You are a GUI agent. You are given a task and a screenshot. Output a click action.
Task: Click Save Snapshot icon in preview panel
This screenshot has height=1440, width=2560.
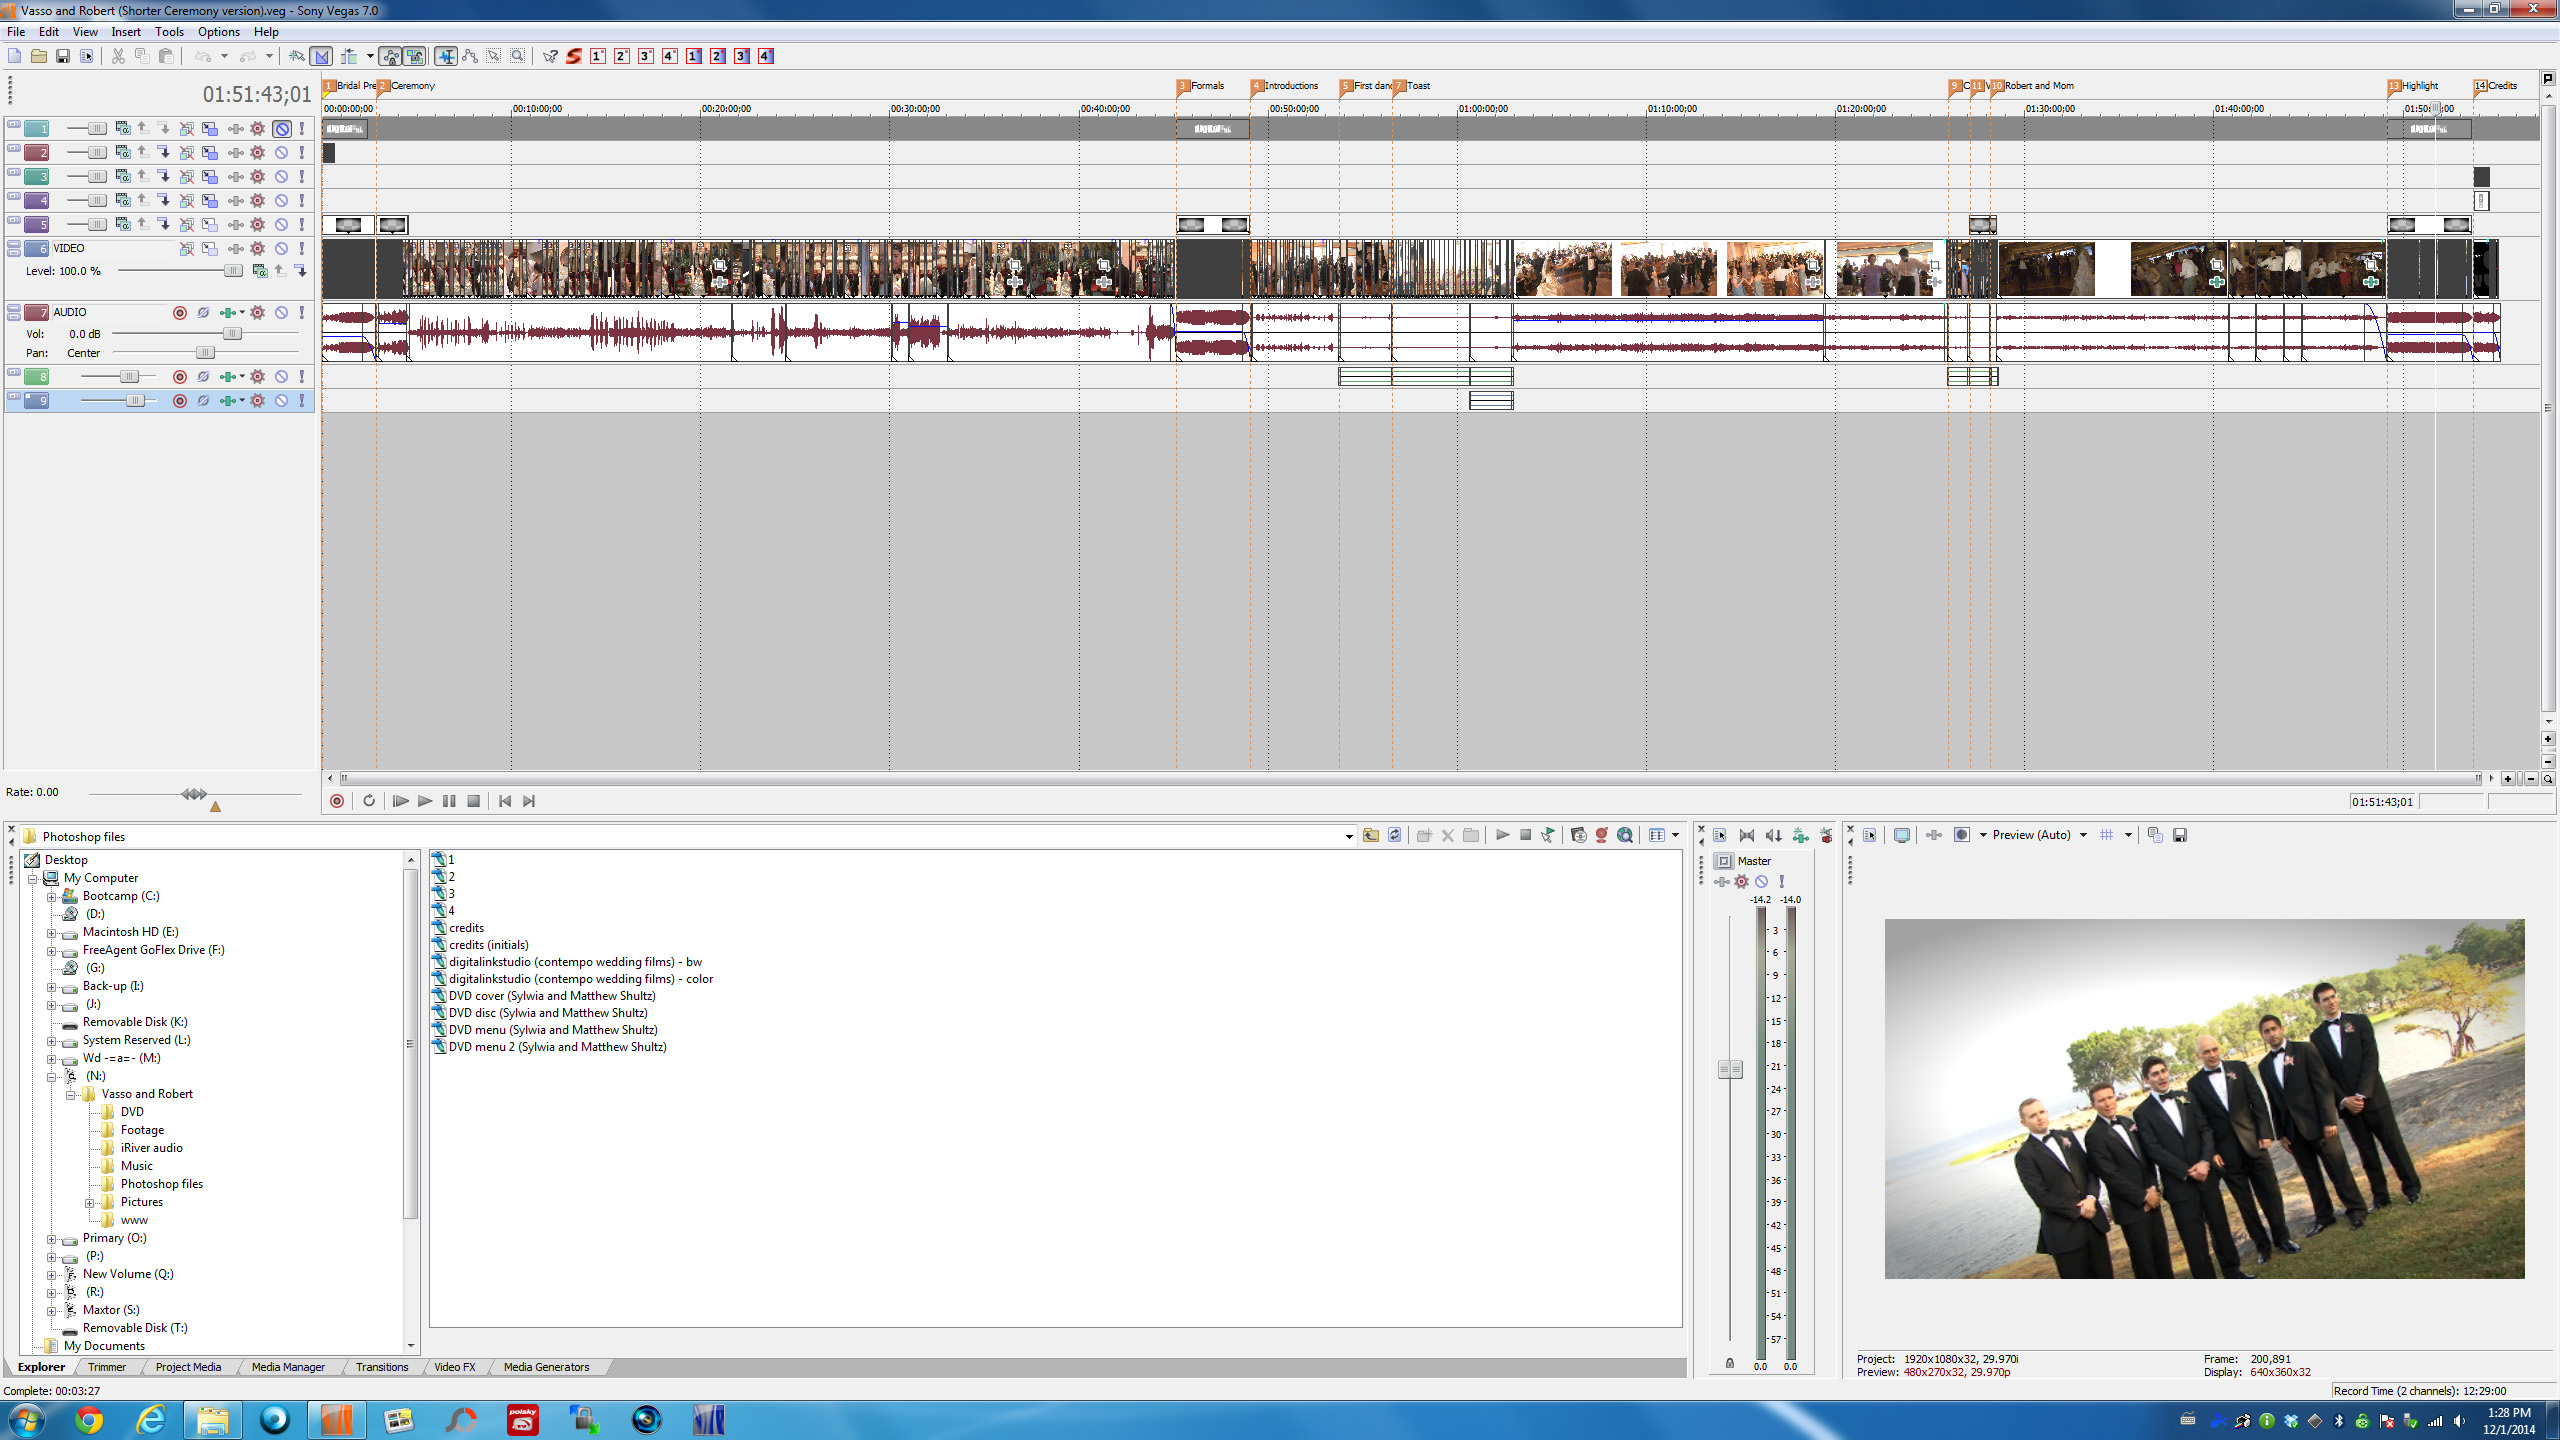[2180, 835]
